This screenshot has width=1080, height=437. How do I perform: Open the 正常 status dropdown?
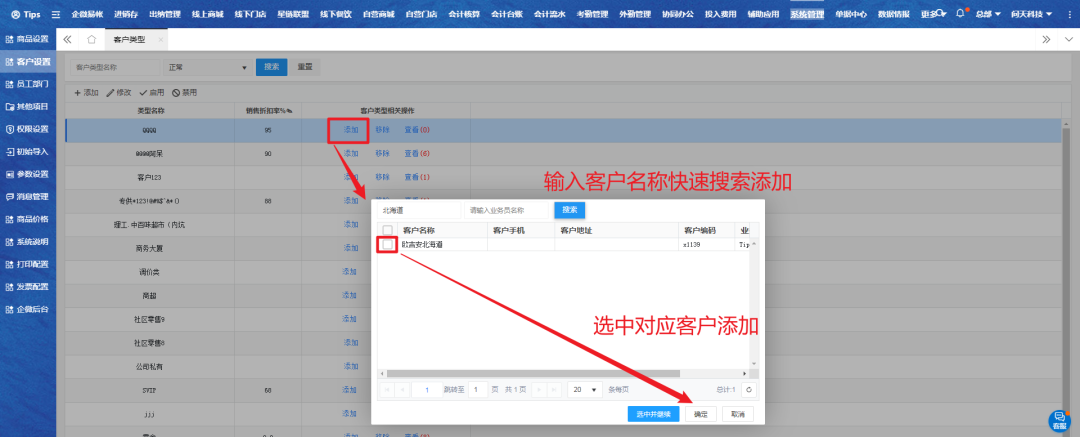pyautogui.click(x=208, y=67)
